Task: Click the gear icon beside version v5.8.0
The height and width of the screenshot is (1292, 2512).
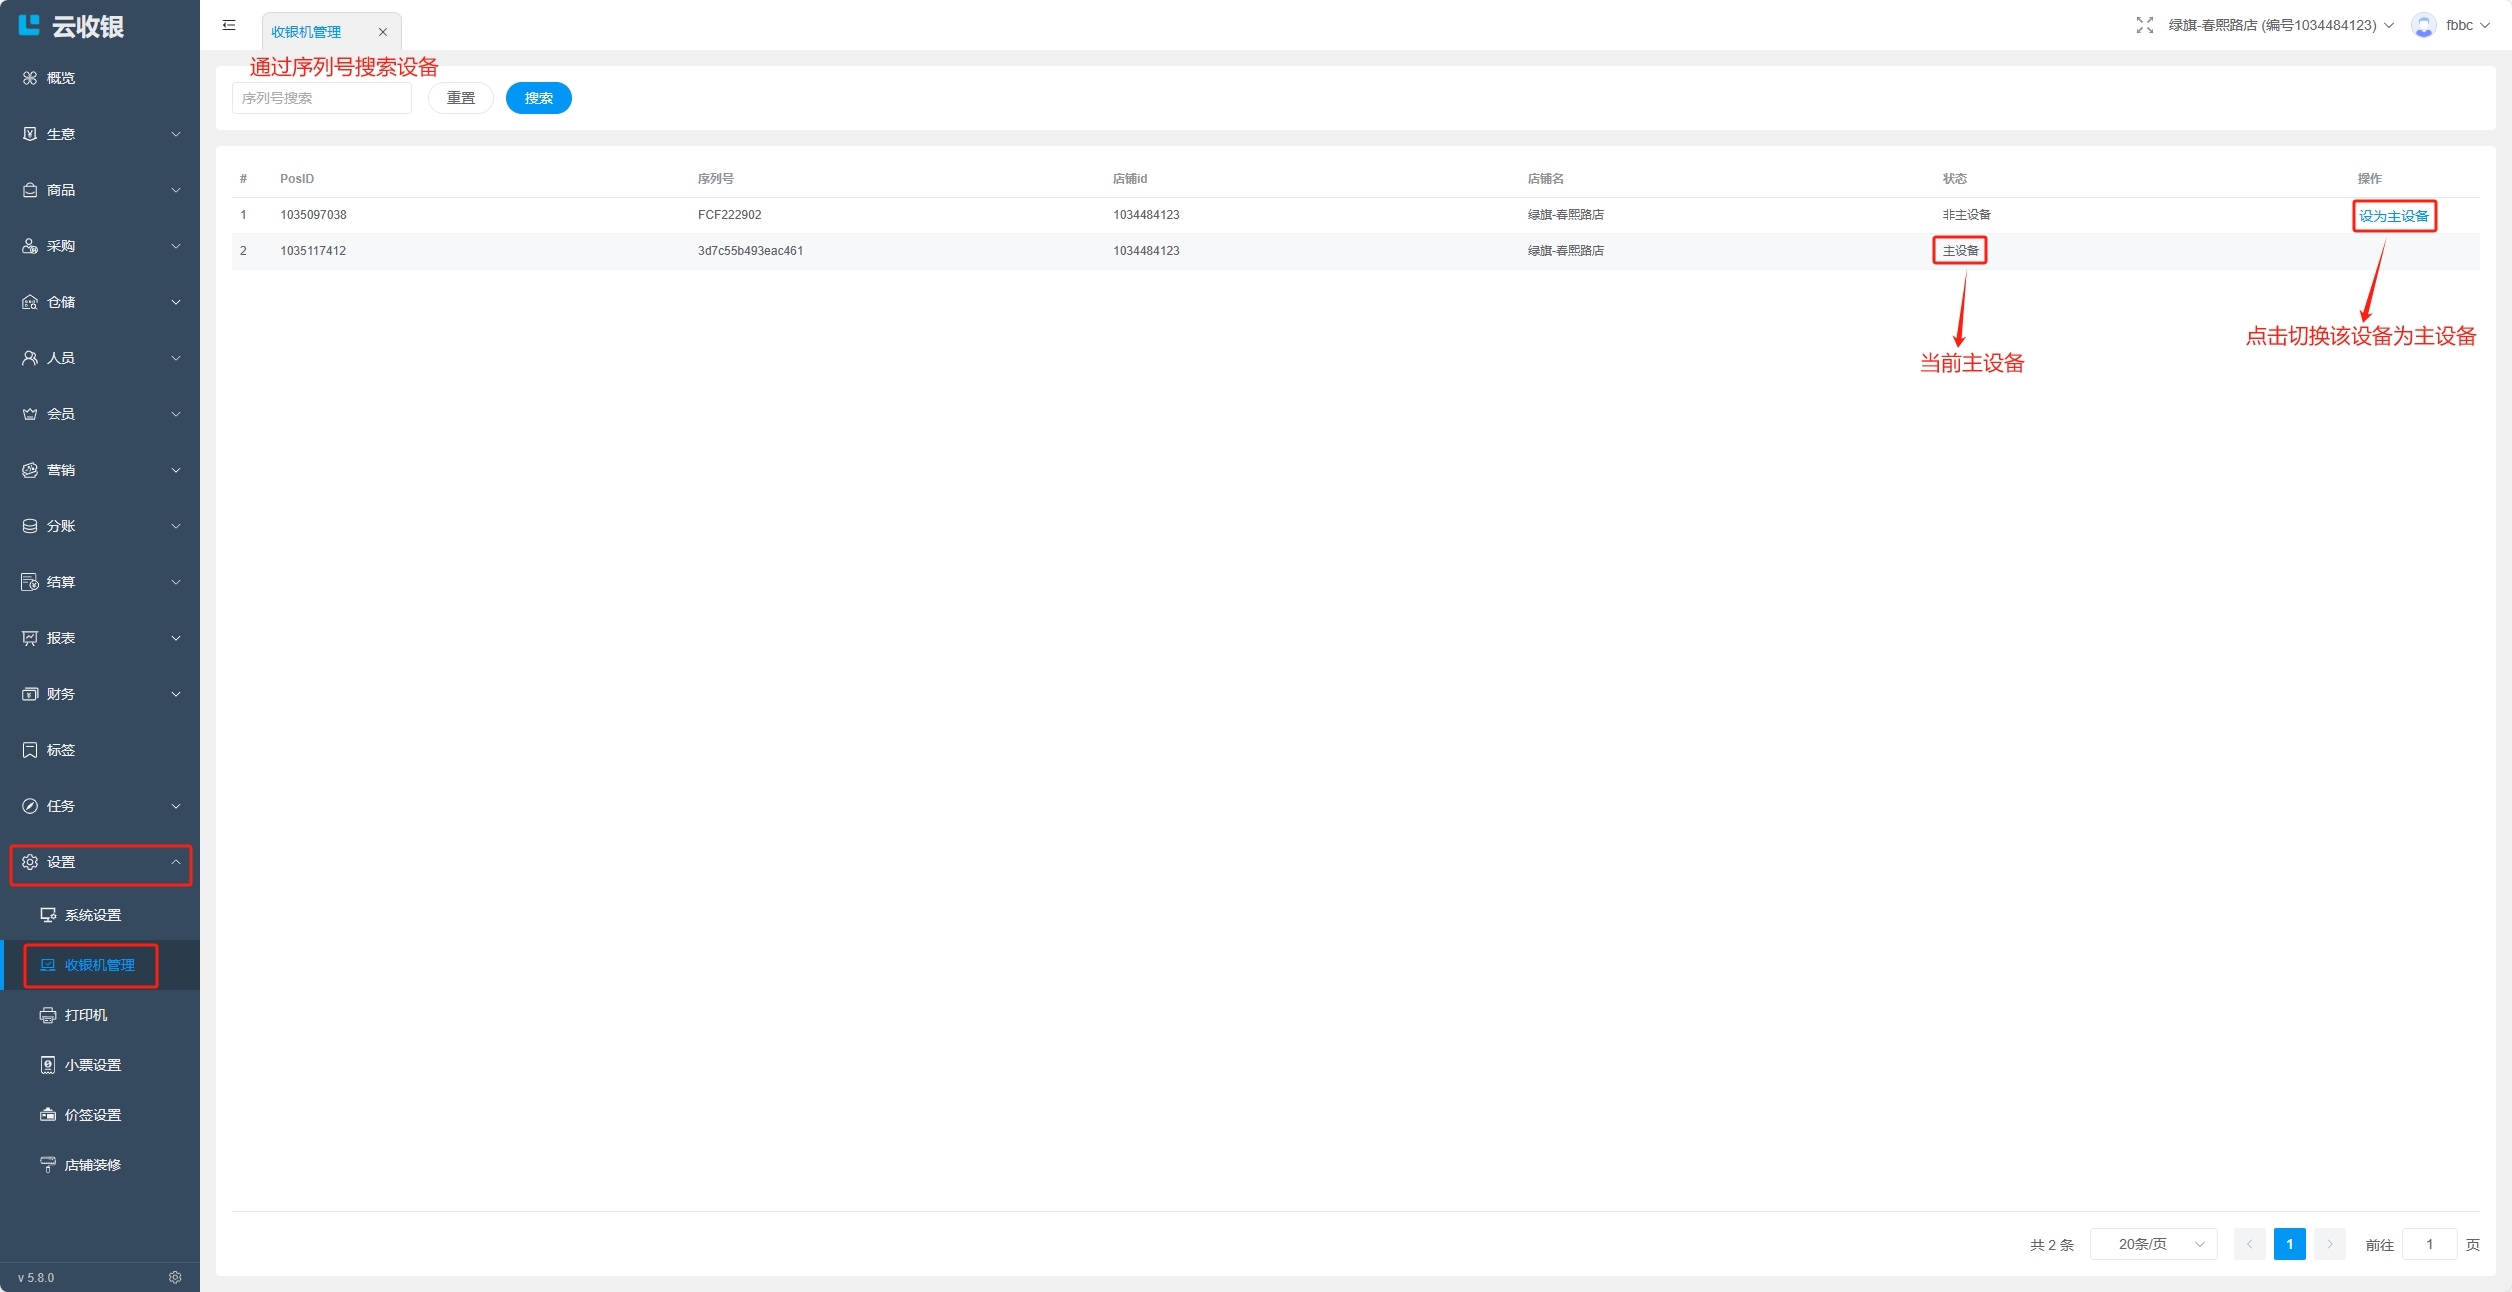Action: pos(175,1277)
